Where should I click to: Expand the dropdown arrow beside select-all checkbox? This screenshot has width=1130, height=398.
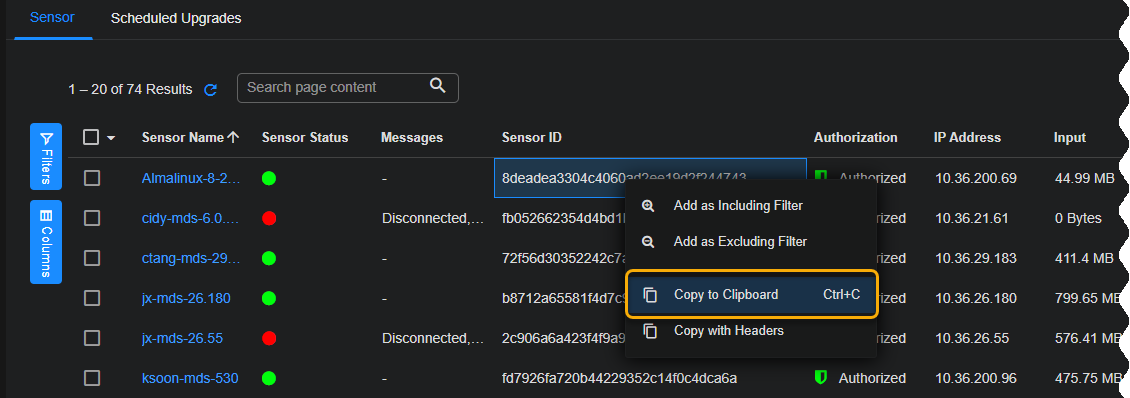click(111, 138)
